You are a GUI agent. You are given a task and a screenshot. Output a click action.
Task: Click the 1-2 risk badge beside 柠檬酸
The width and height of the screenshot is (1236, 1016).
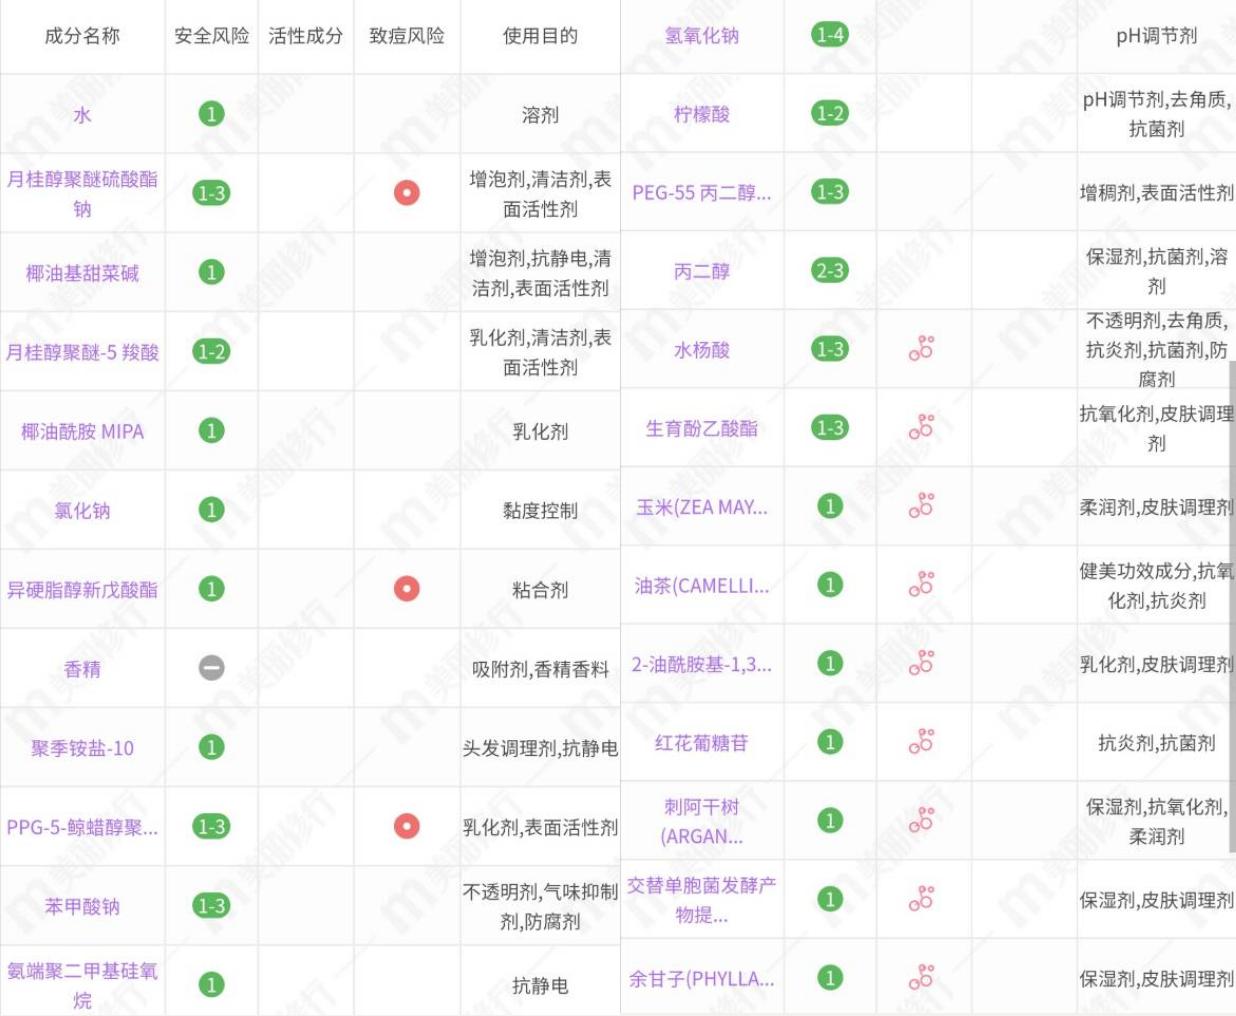(x=828, y=113)
